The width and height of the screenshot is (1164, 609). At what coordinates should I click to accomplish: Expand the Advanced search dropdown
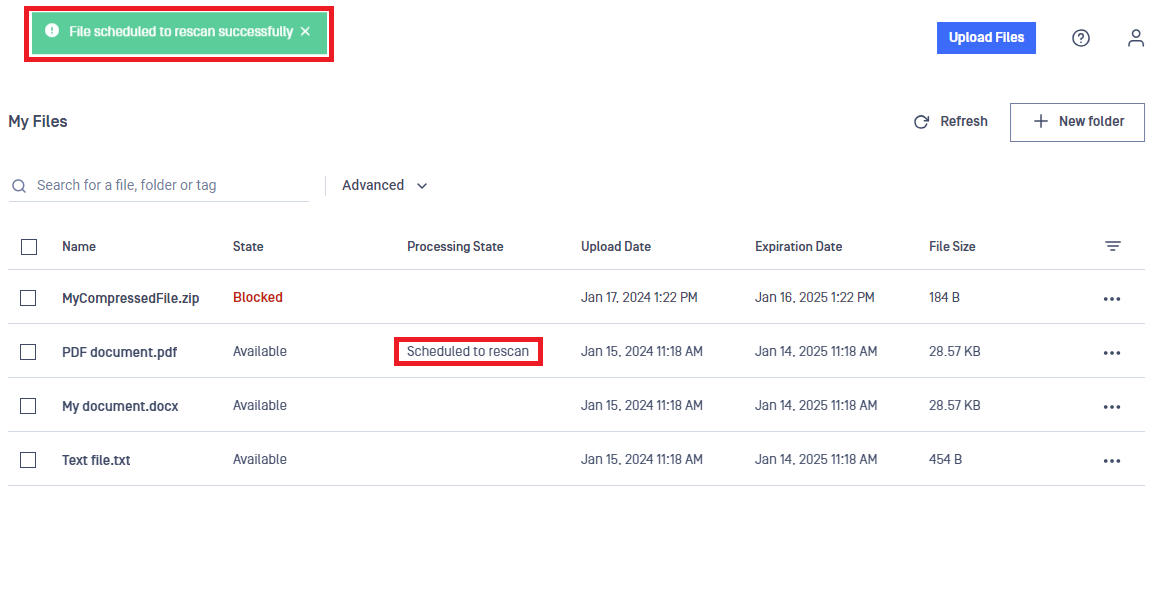pyautogui.click(x=385, y=186)
